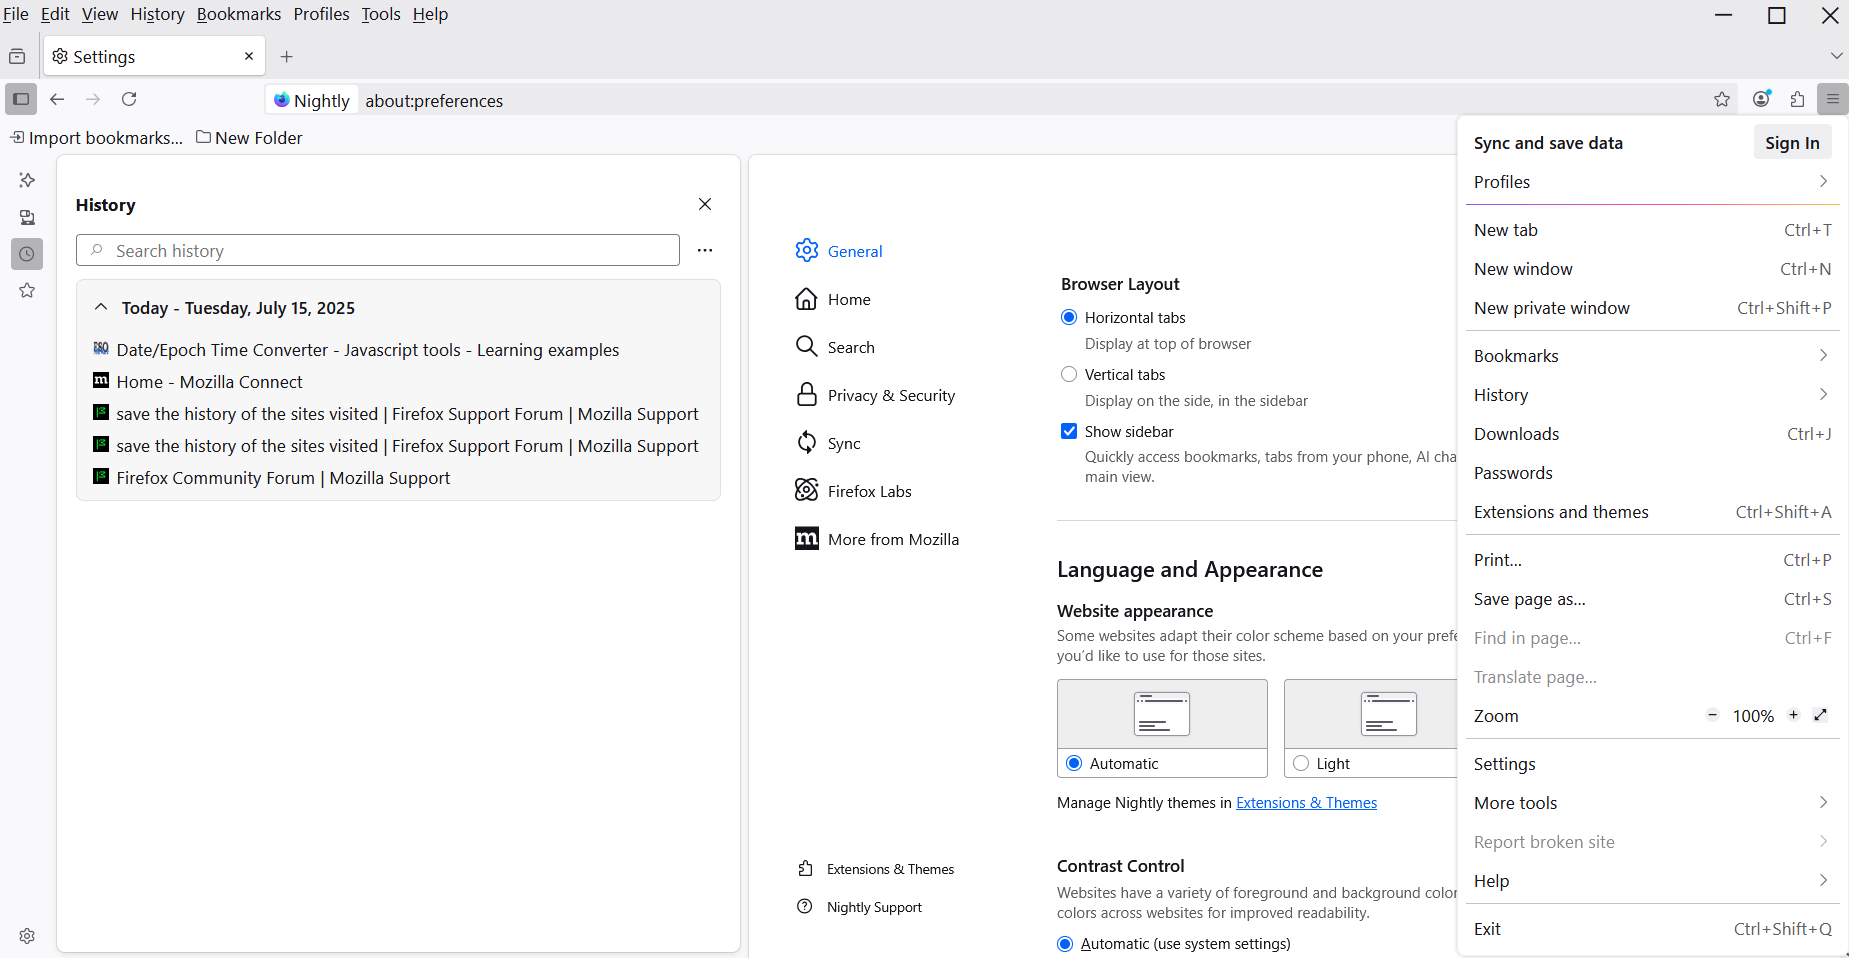Select the Vertical tabs radio button
The image size is (1849, 958).
(1069, 374)
